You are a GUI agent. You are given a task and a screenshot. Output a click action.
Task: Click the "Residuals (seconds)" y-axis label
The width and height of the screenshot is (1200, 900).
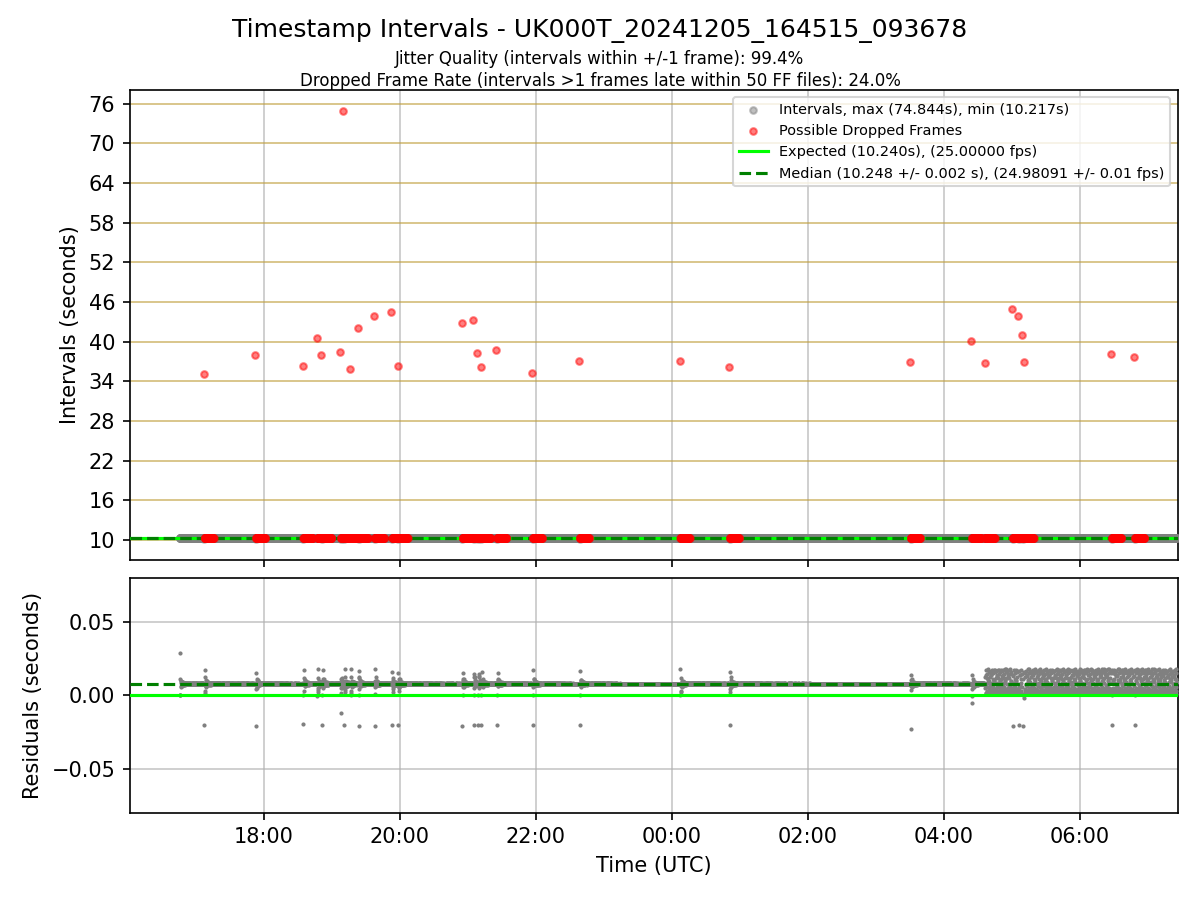tap(32, 696)
